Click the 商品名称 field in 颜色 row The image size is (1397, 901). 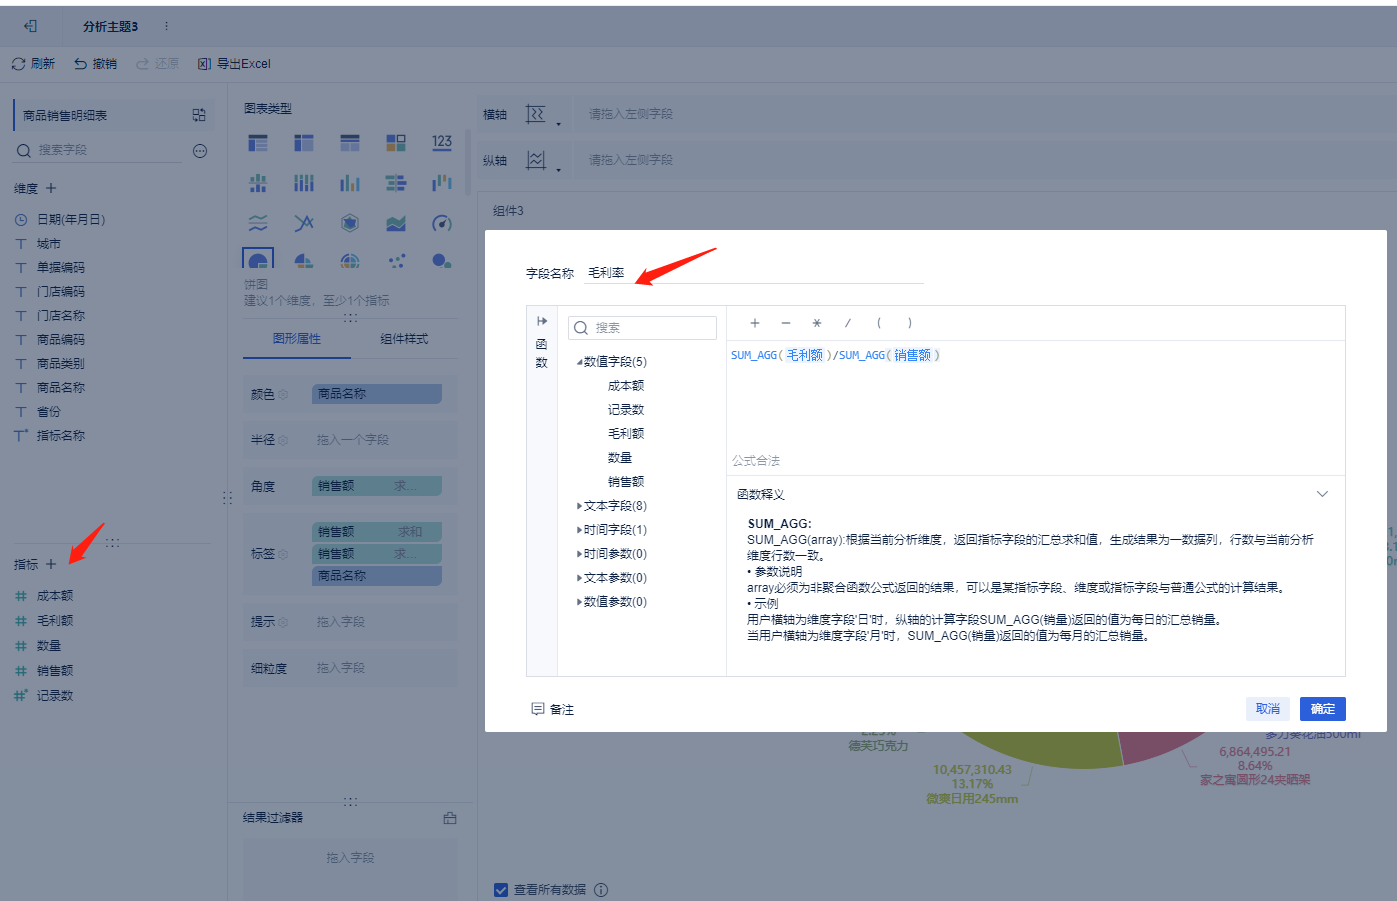(x=377, y=394)
